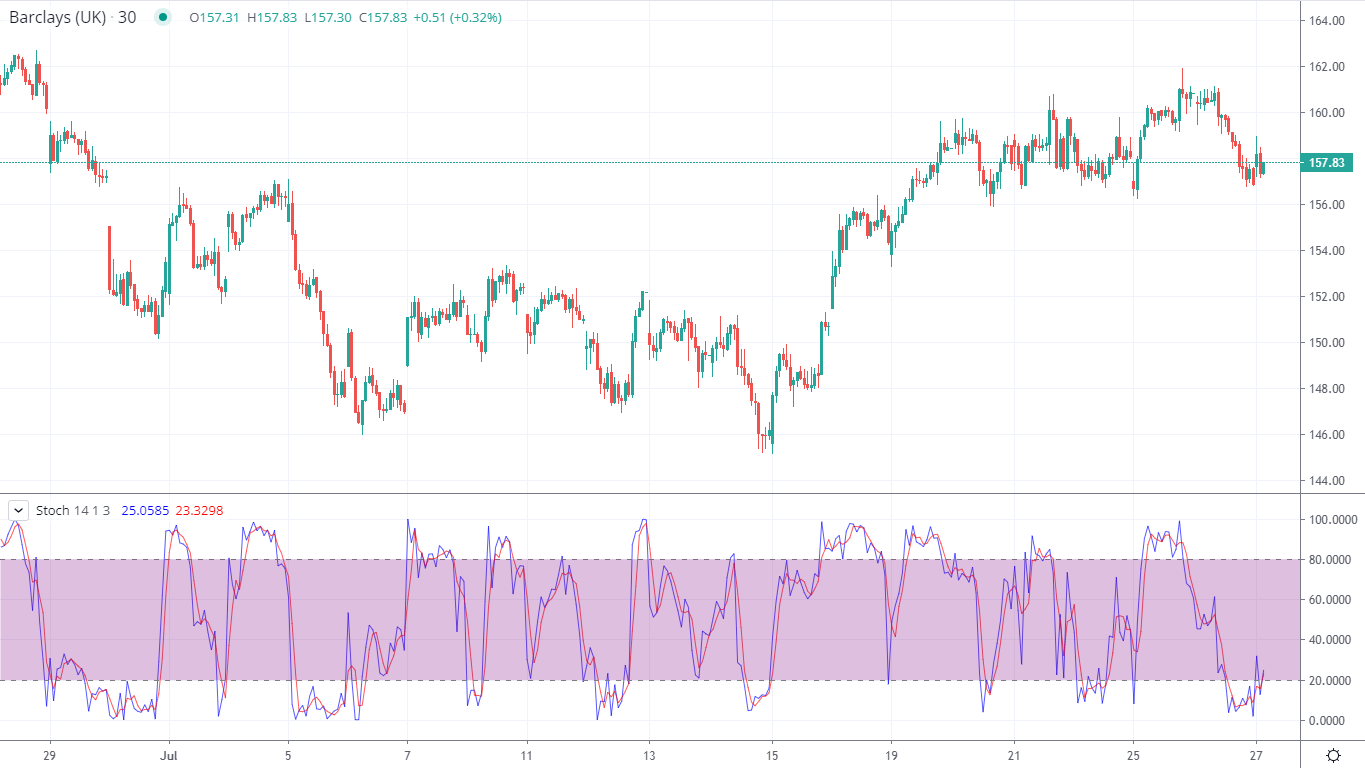Screen dimensions: 1365x768
Task: Click the 5 date label on time axis
Action: 288,756
